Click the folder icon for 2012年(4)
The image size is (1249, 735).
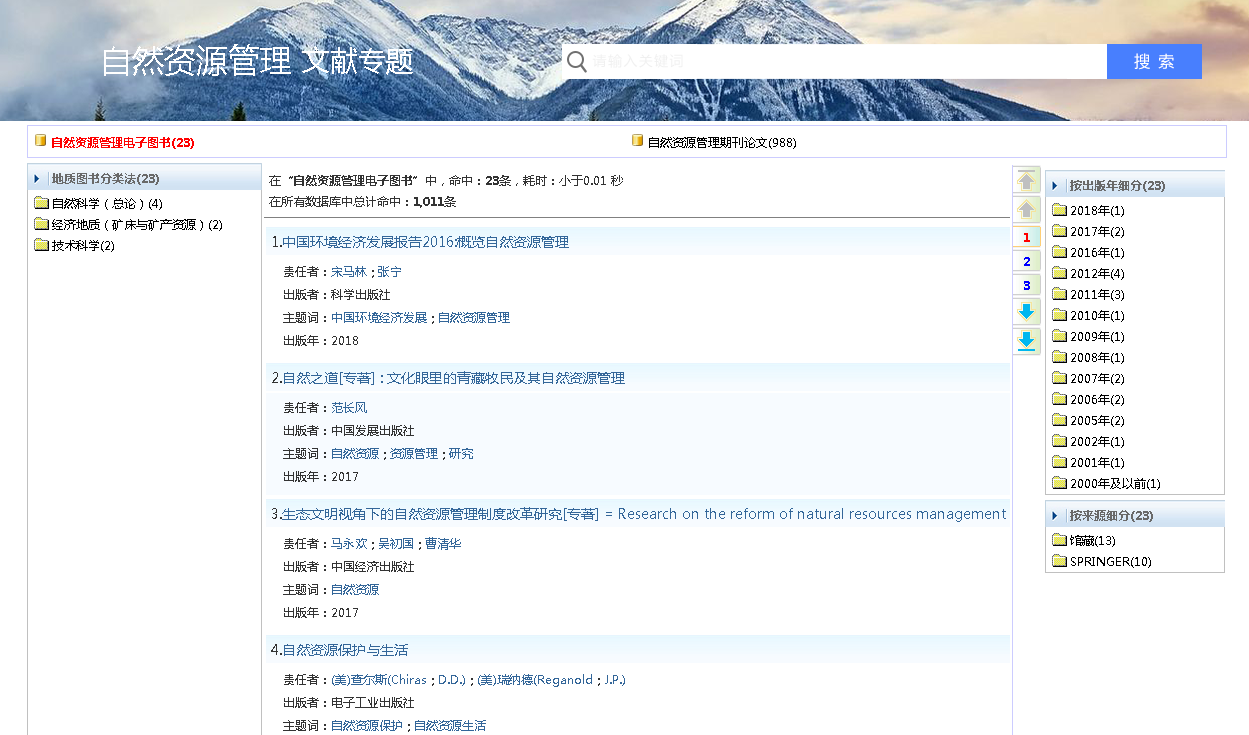click(1059, 273)
